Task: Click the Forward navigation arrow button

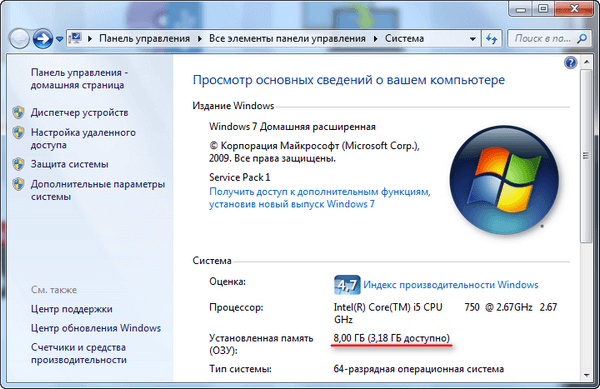Action: tap(42, 39)
